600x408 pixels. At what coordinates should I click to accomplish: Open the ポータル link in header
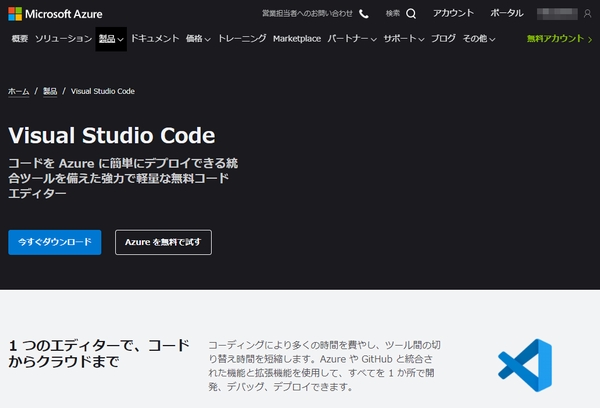[507, 13]
